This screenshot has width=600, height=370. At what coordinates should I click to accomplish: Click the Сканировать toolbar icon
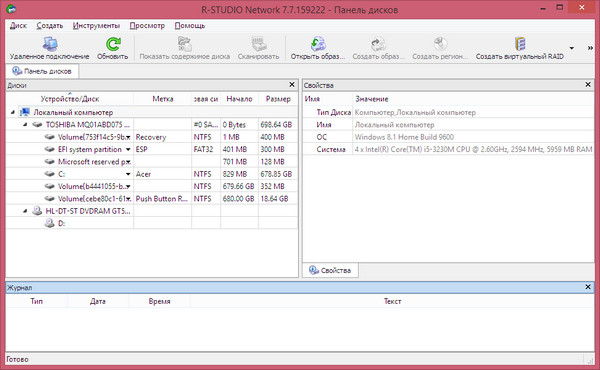point(259,44)
